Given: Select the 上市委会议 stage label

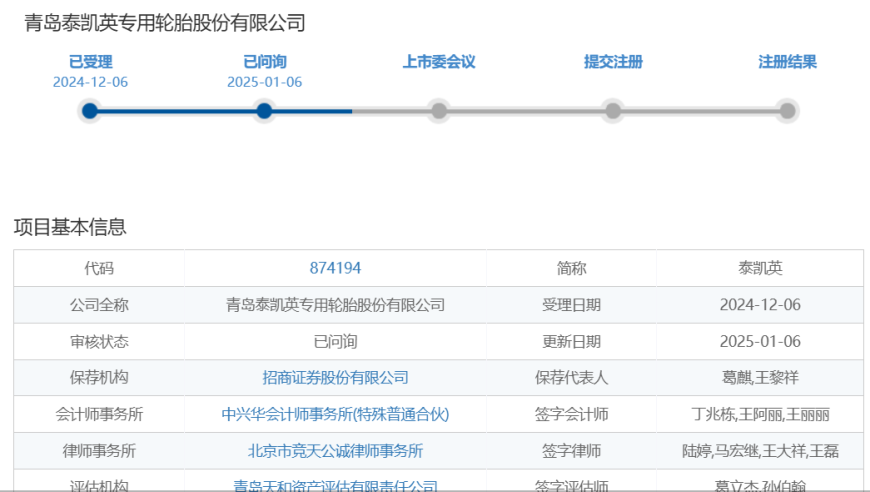Looking at the screenshot, I should [x=438, y=62].
